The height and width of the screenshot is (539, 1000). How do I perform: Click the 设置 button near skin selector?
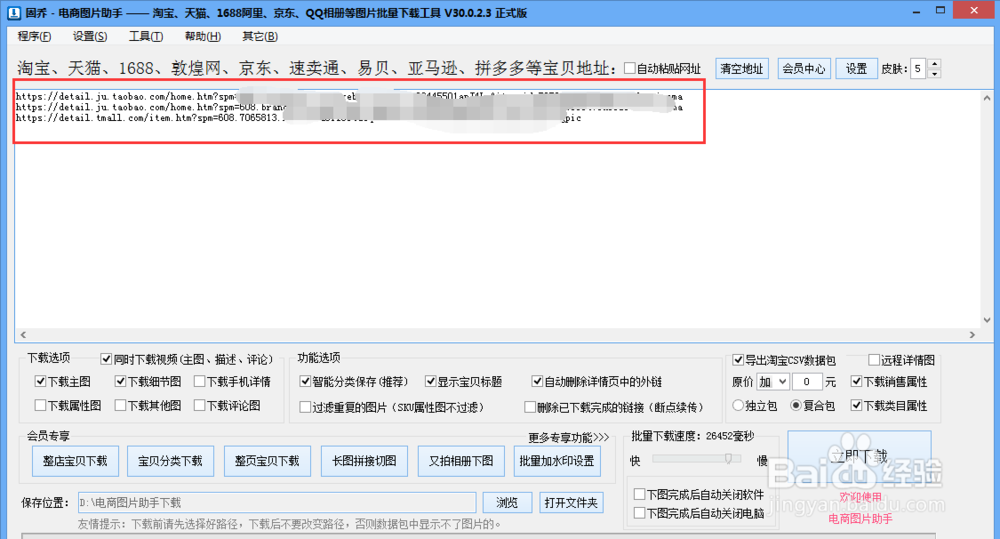click(x=856, y=68)
